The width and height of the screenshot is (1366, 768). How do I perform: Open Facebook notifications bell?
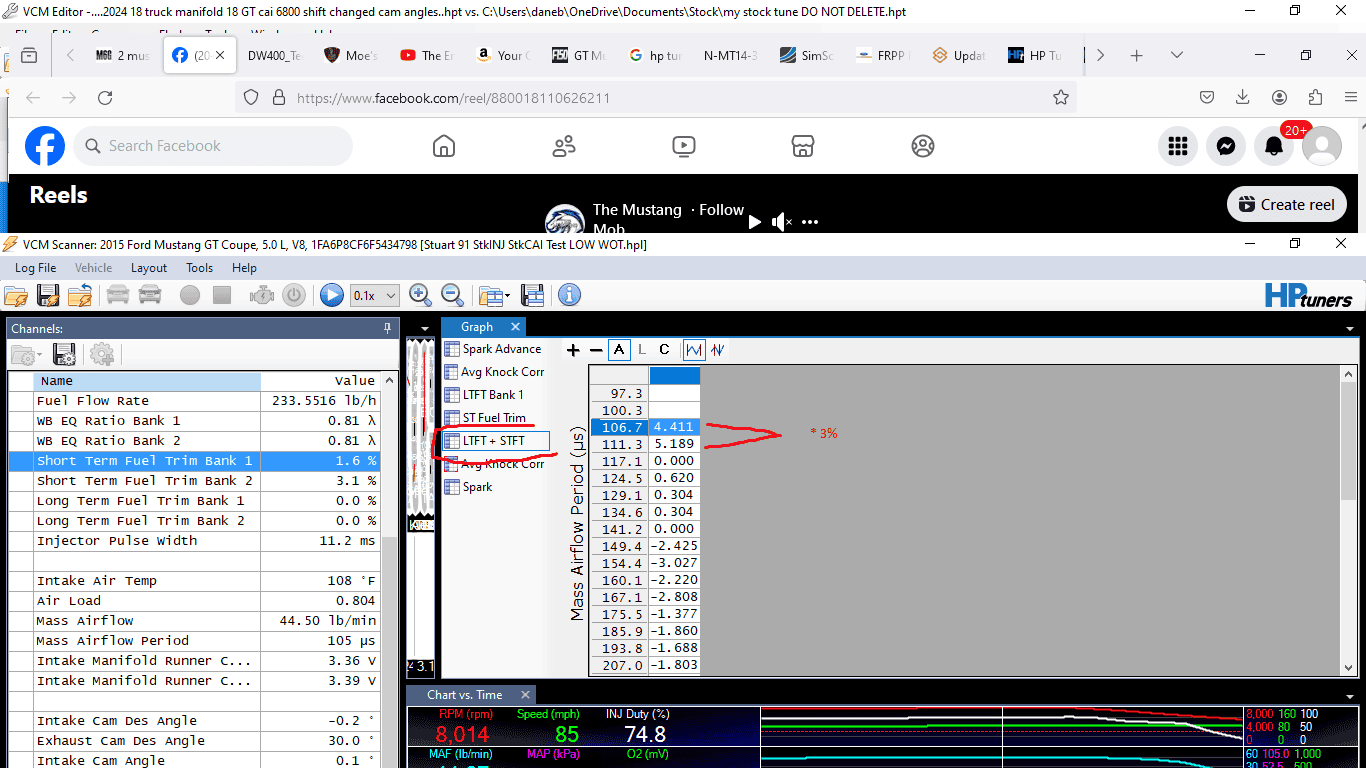click(x=1274, y=146)
